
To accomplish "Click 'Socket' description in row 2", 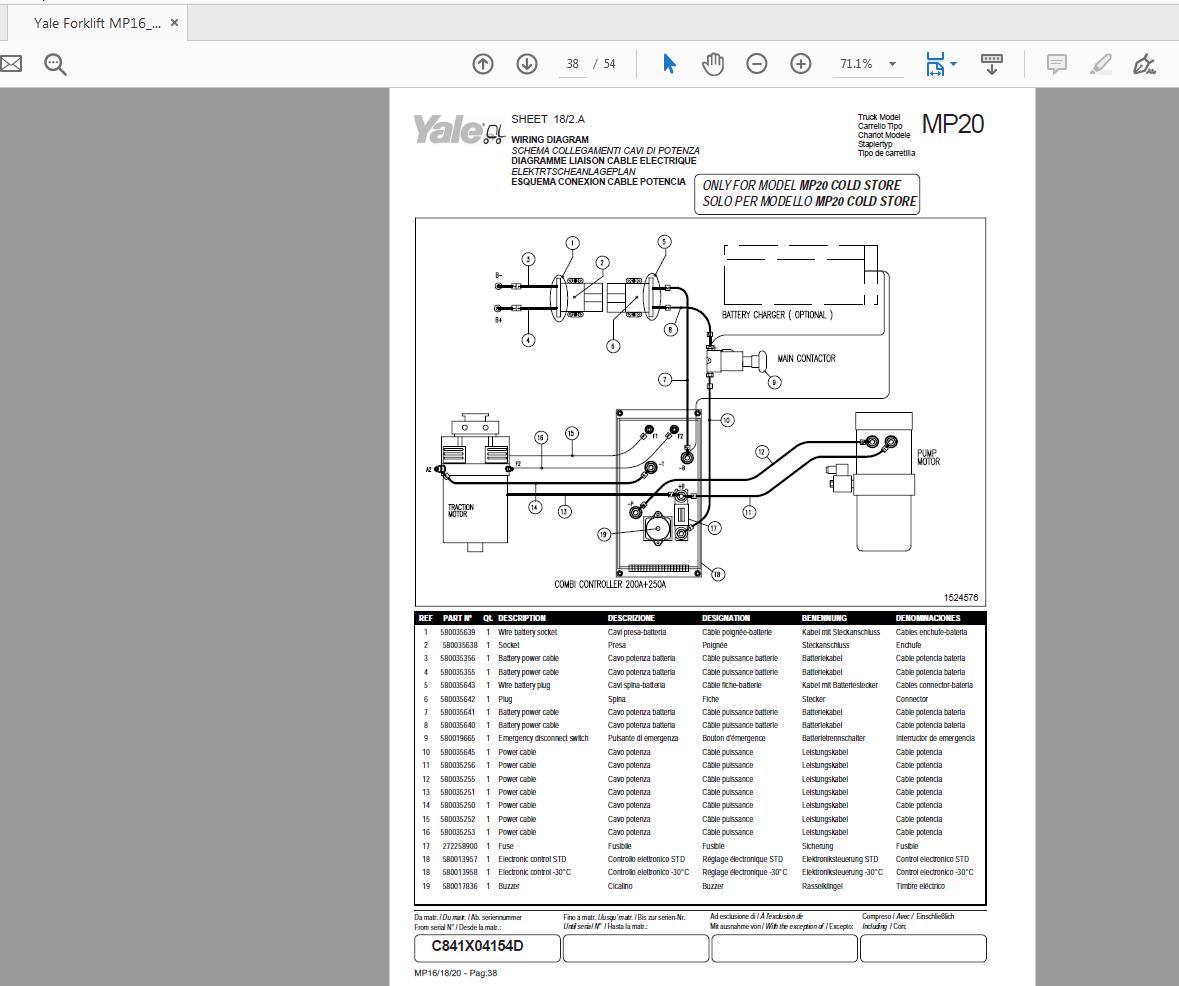I will pos(508,645).
